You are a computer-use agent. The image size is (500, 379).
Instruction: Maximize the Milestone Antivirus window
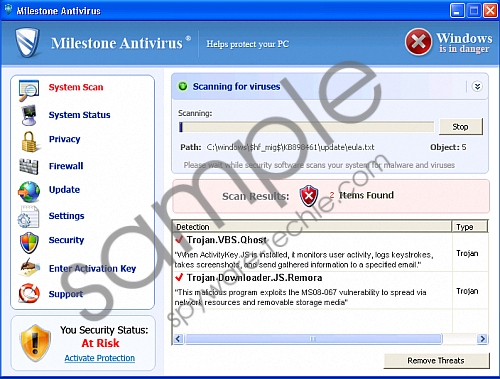(474, 10)
